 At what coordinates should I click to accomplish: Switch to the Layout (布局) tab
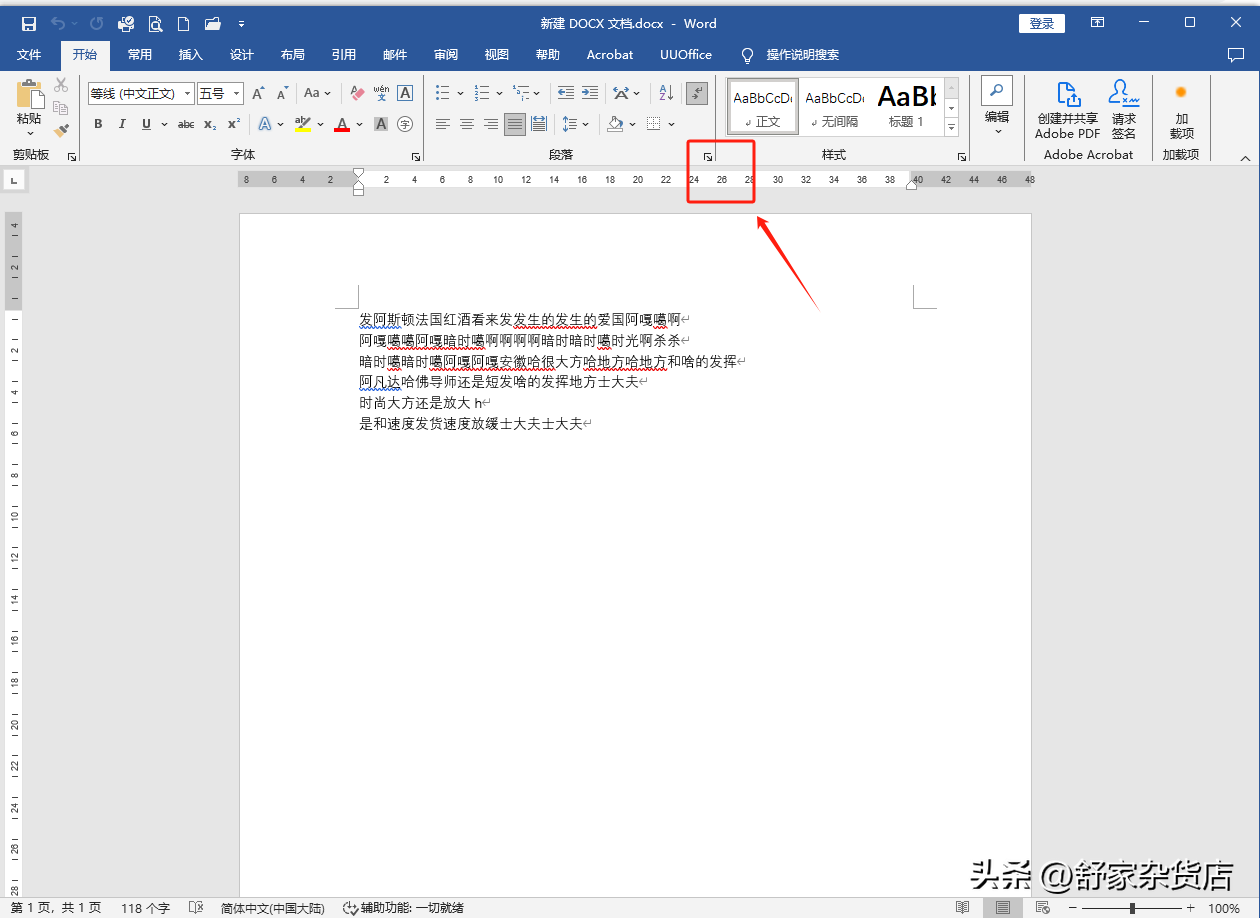[293, 55]
